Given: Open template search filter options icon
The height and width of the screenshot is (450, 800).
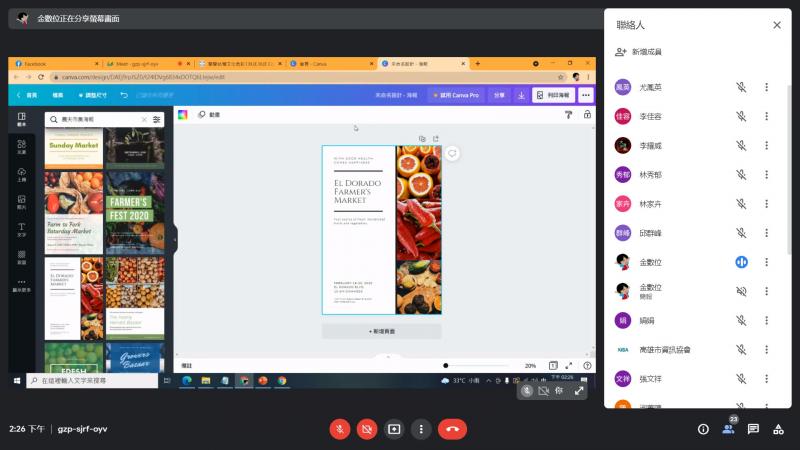Looking at the screenshot, I should [157, 119].
